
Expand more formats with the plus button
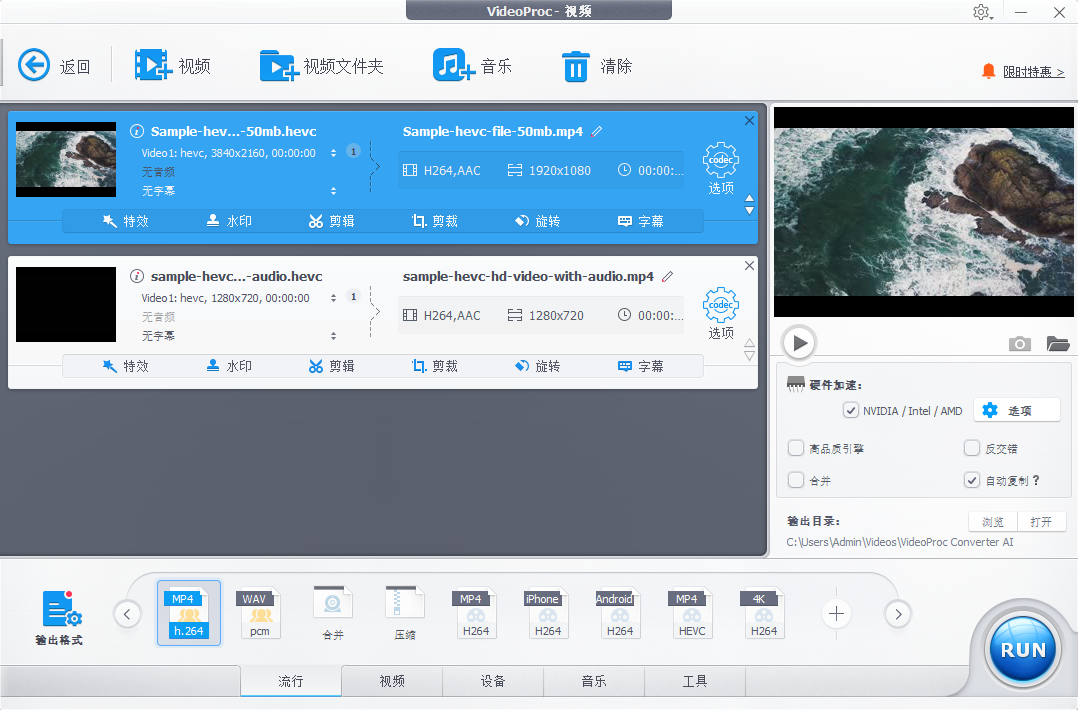click(836, 613)
